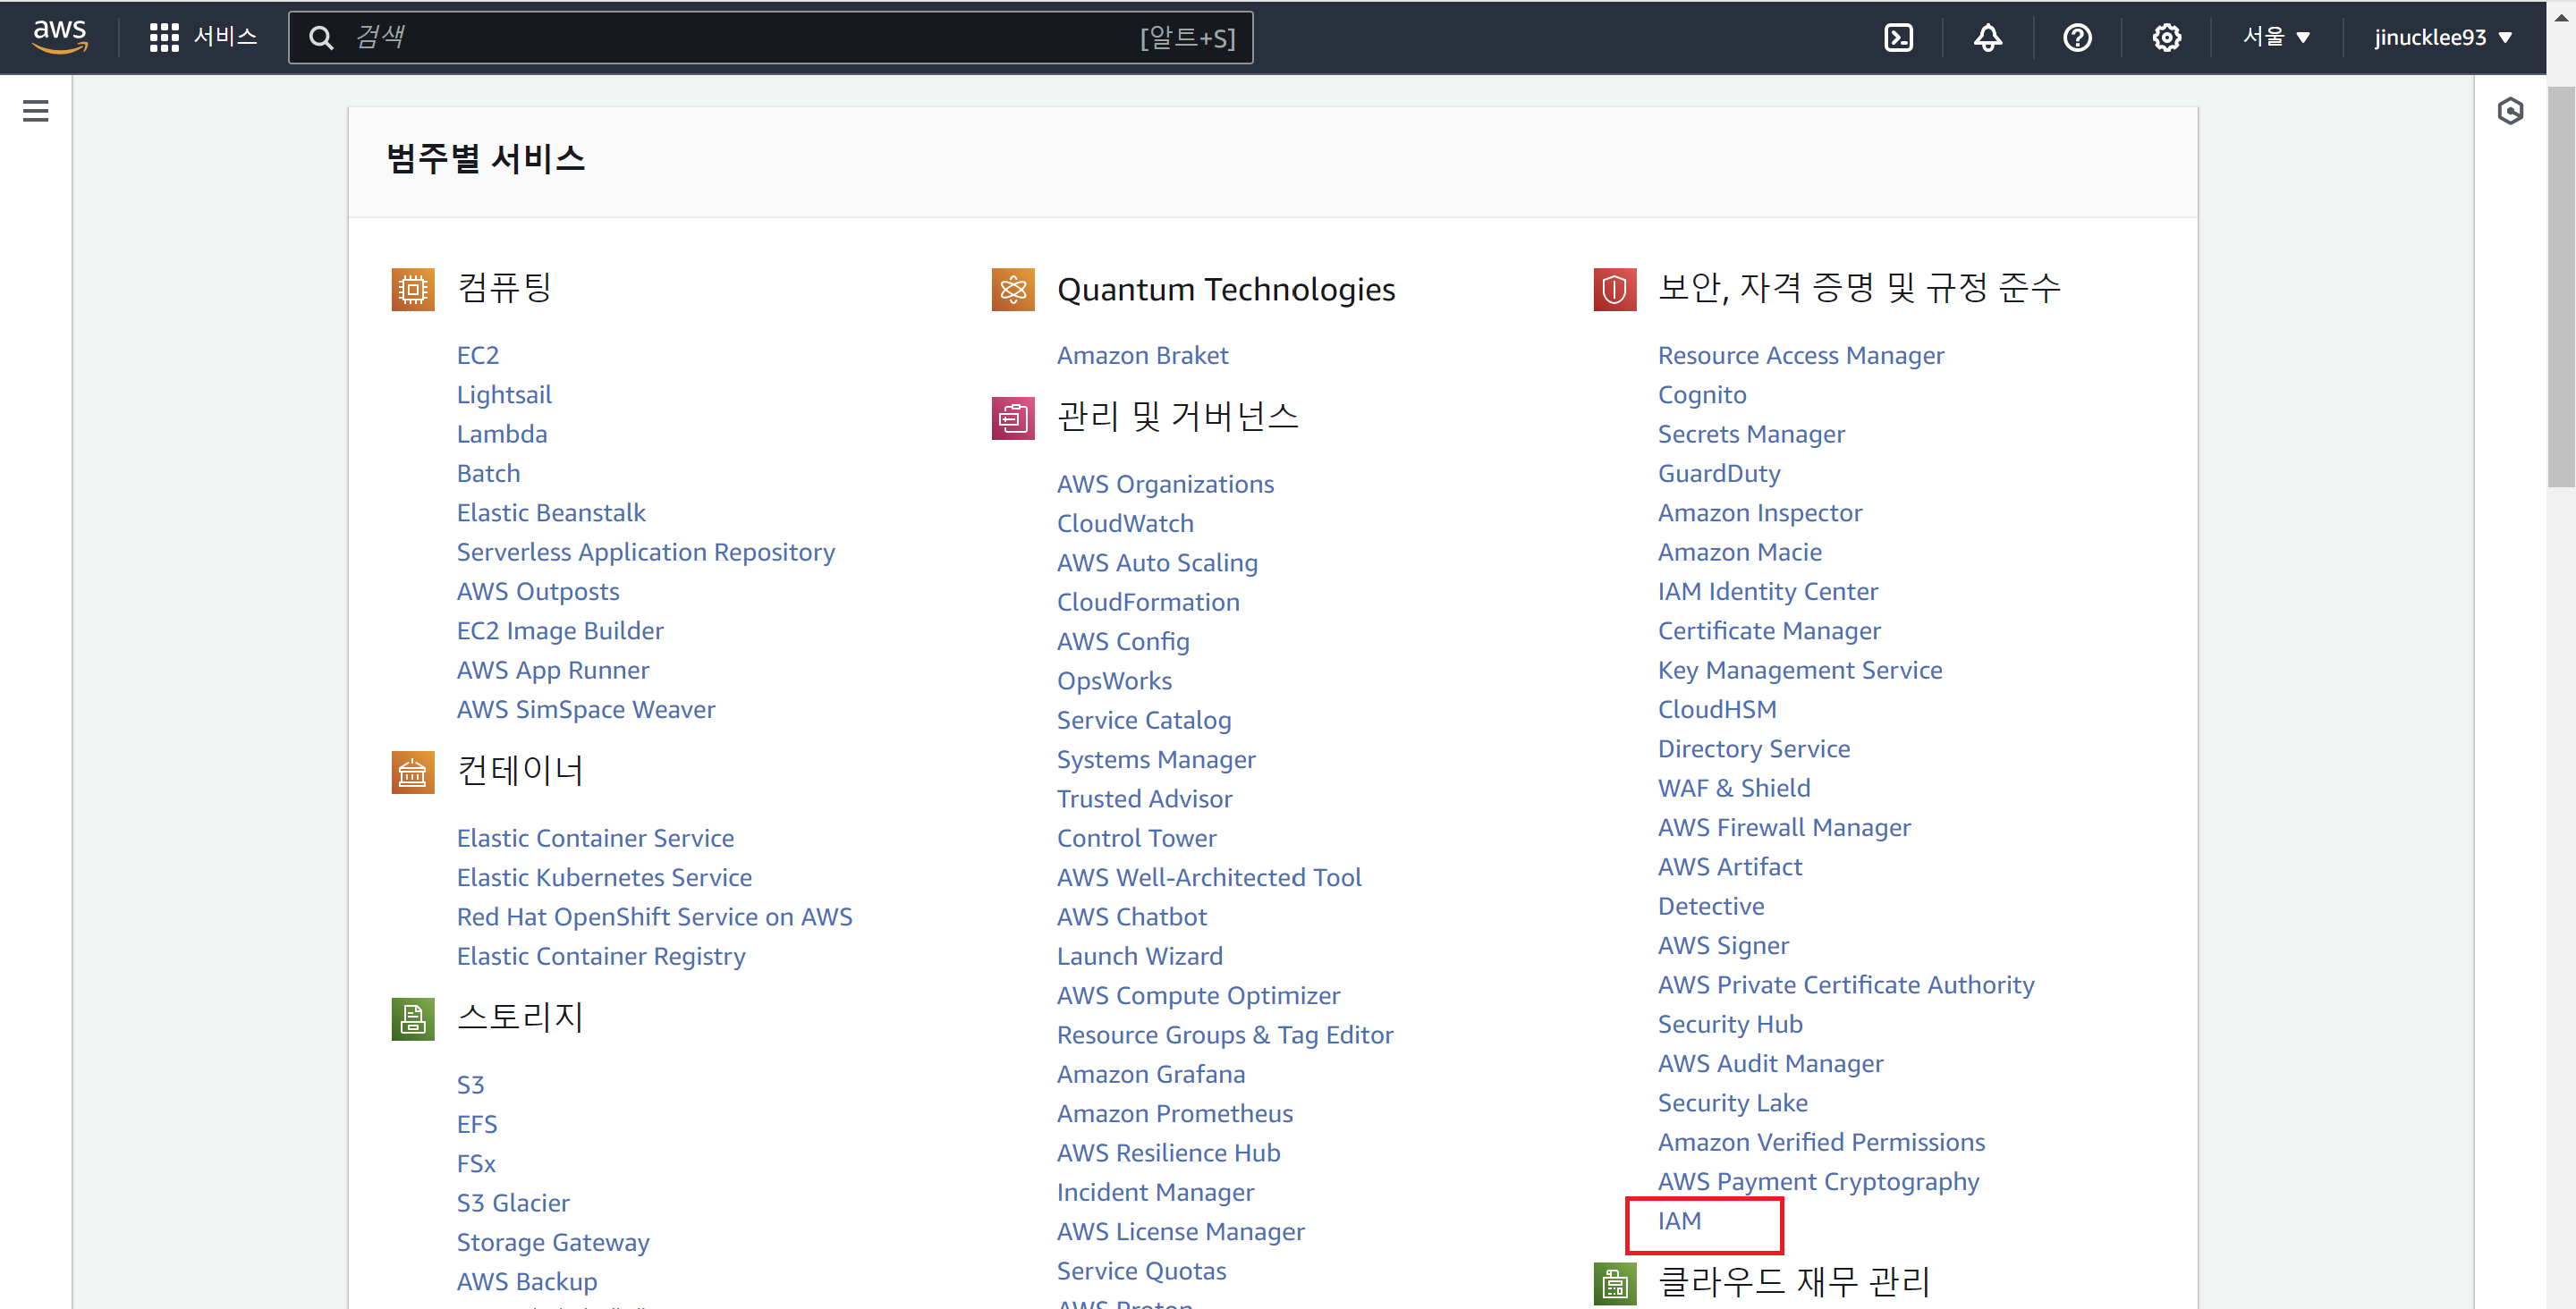
Task: Open the Lightsail service link
Action: point(504,394)
